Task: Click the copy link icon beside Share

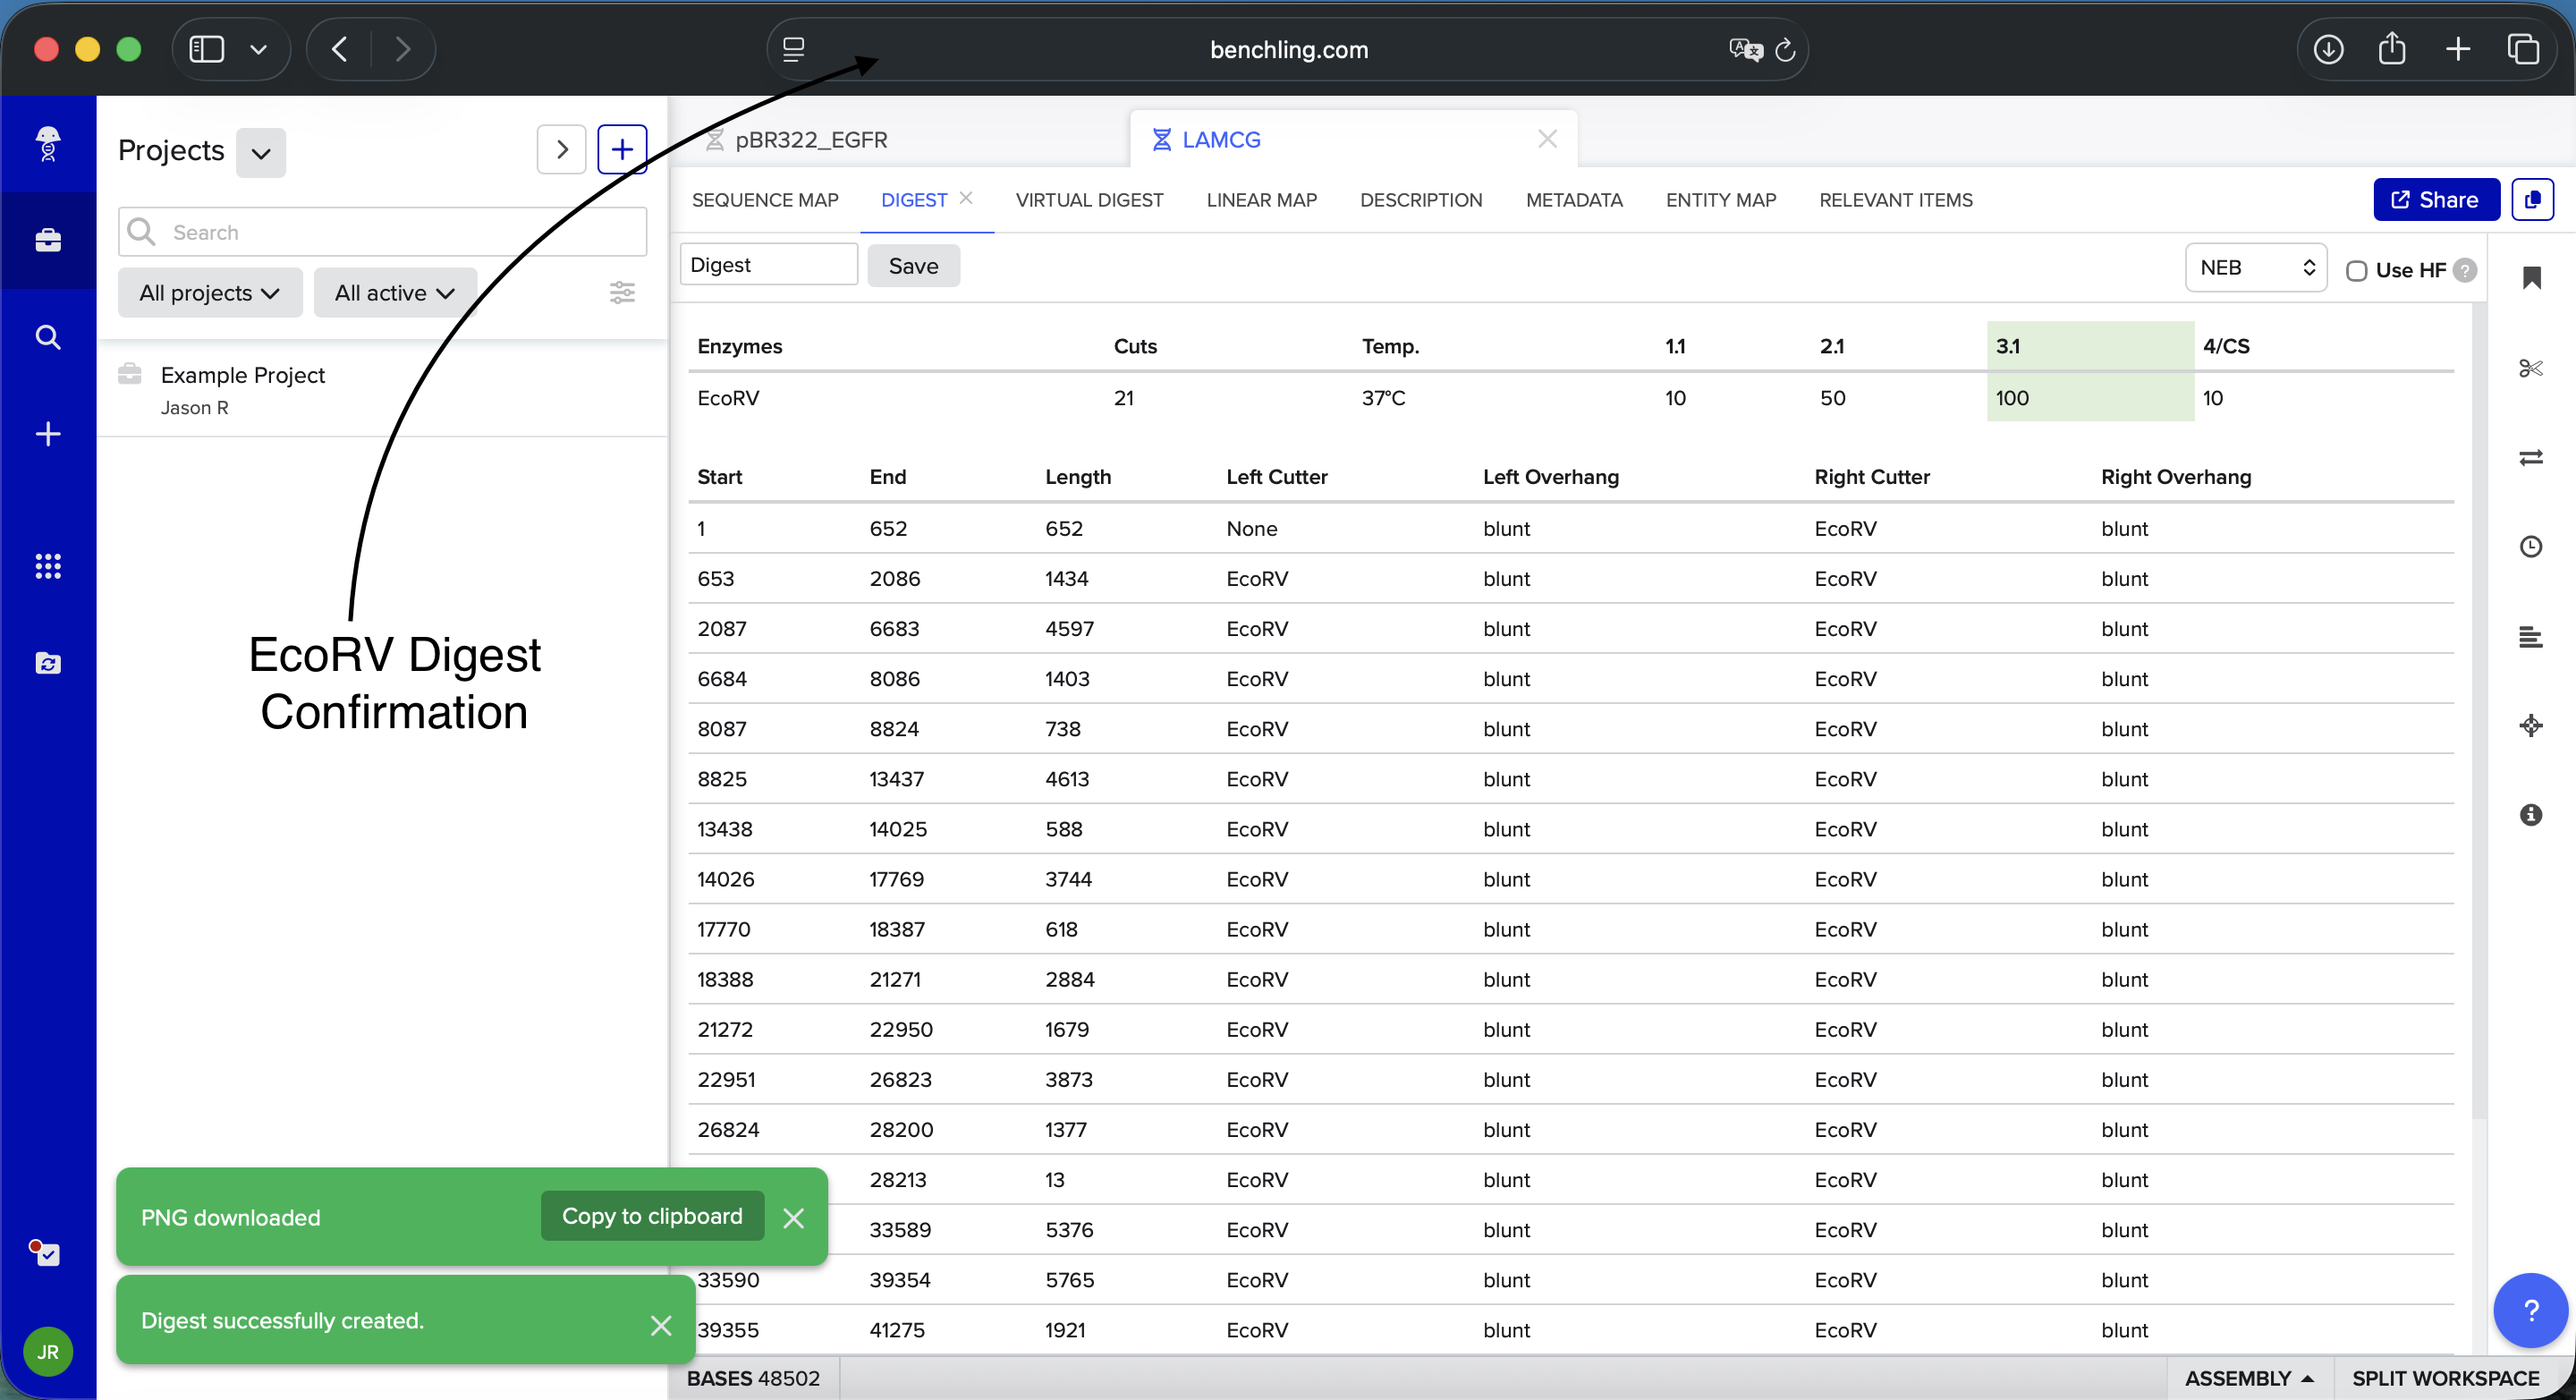Action: (x=2532, y=200)
